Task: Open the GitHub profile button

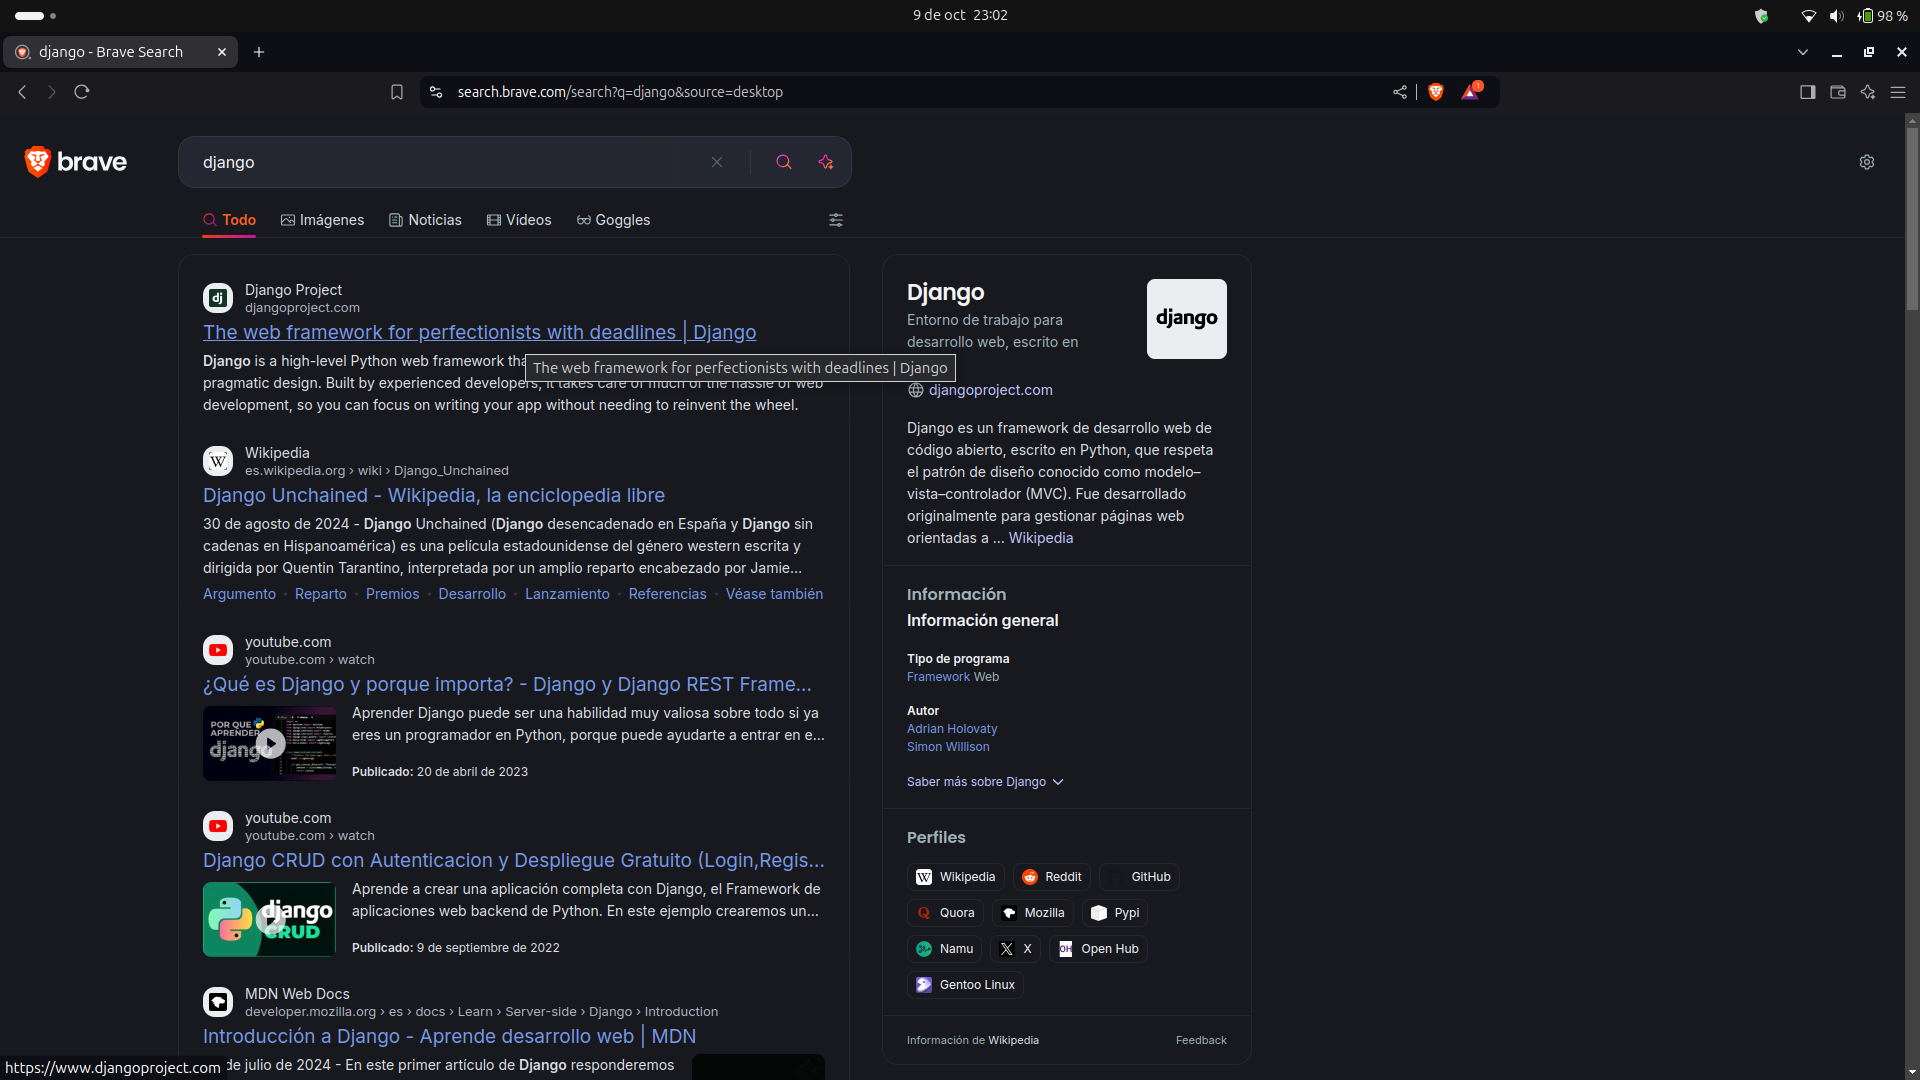Action: (1140, 877)
